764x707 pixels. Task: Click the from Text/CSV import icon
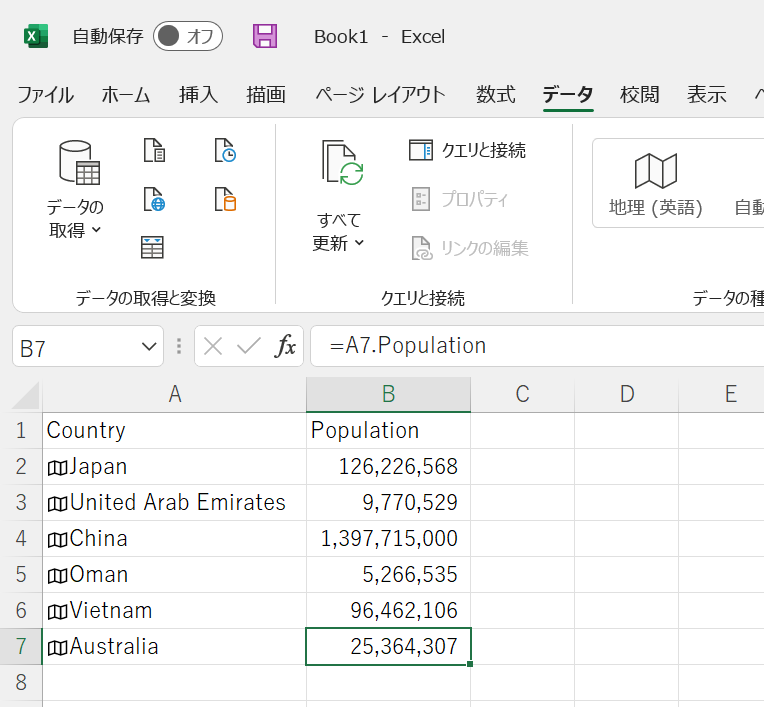154,150
